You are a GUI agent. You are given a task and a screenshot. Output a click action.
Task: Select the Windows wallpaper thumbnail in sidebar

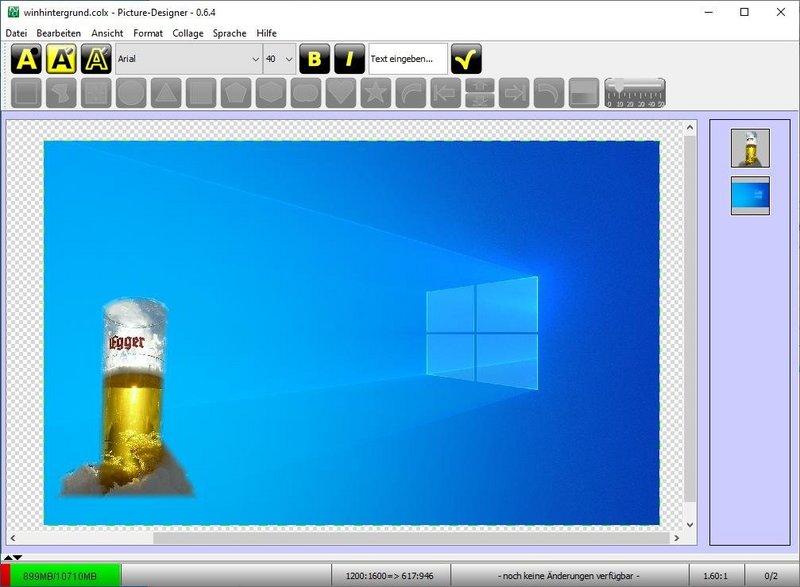point(751,196)
